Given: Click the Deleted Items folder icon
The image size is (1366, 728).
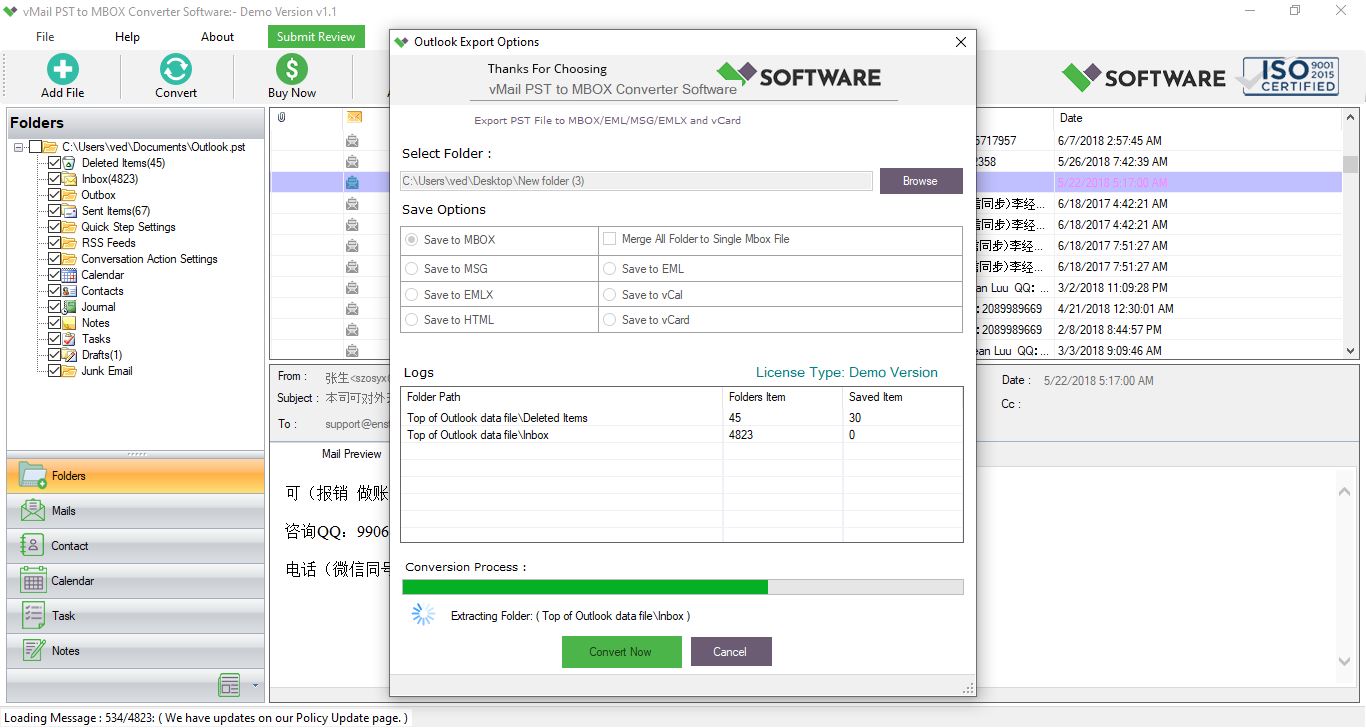Looking at the screenshot, I should (70, 163).
